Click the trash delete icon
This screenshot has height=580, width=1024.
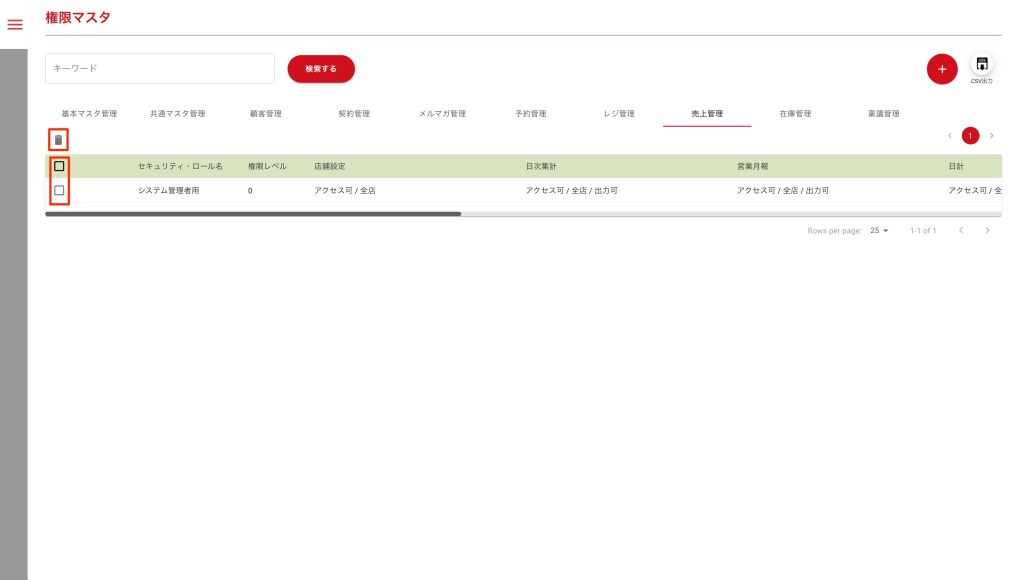click(x=58, y=140)
